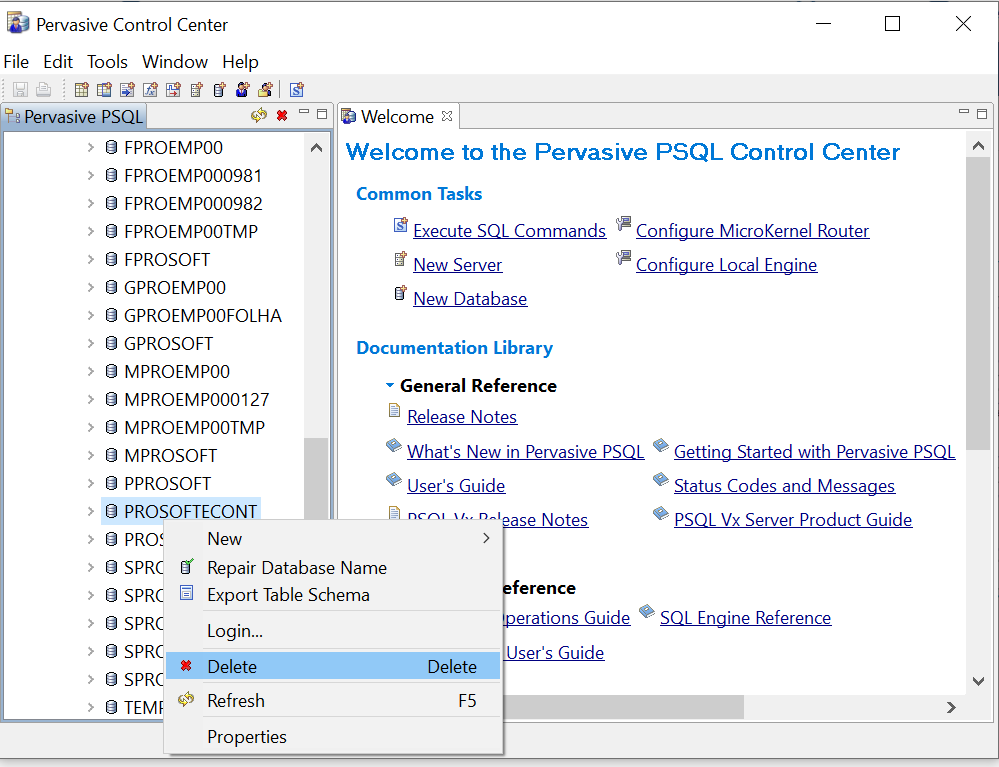Click the New Server link under Common Tasks
The height and width of the screenshot is (767, 999).
(x=457, y=265)
